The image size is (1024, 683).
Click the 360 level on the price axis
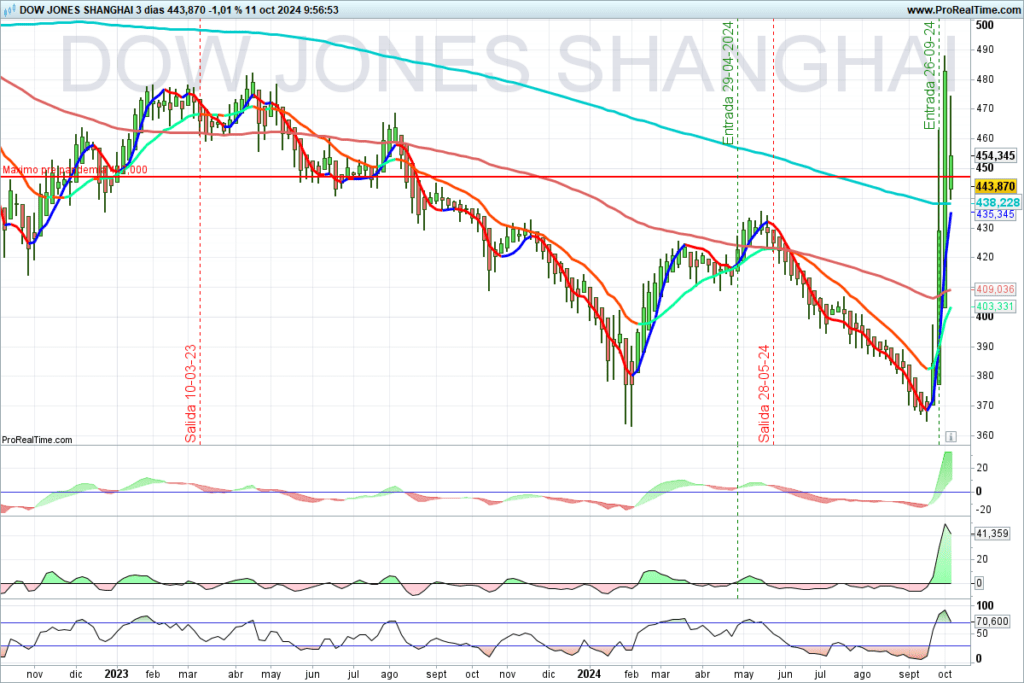984,436
